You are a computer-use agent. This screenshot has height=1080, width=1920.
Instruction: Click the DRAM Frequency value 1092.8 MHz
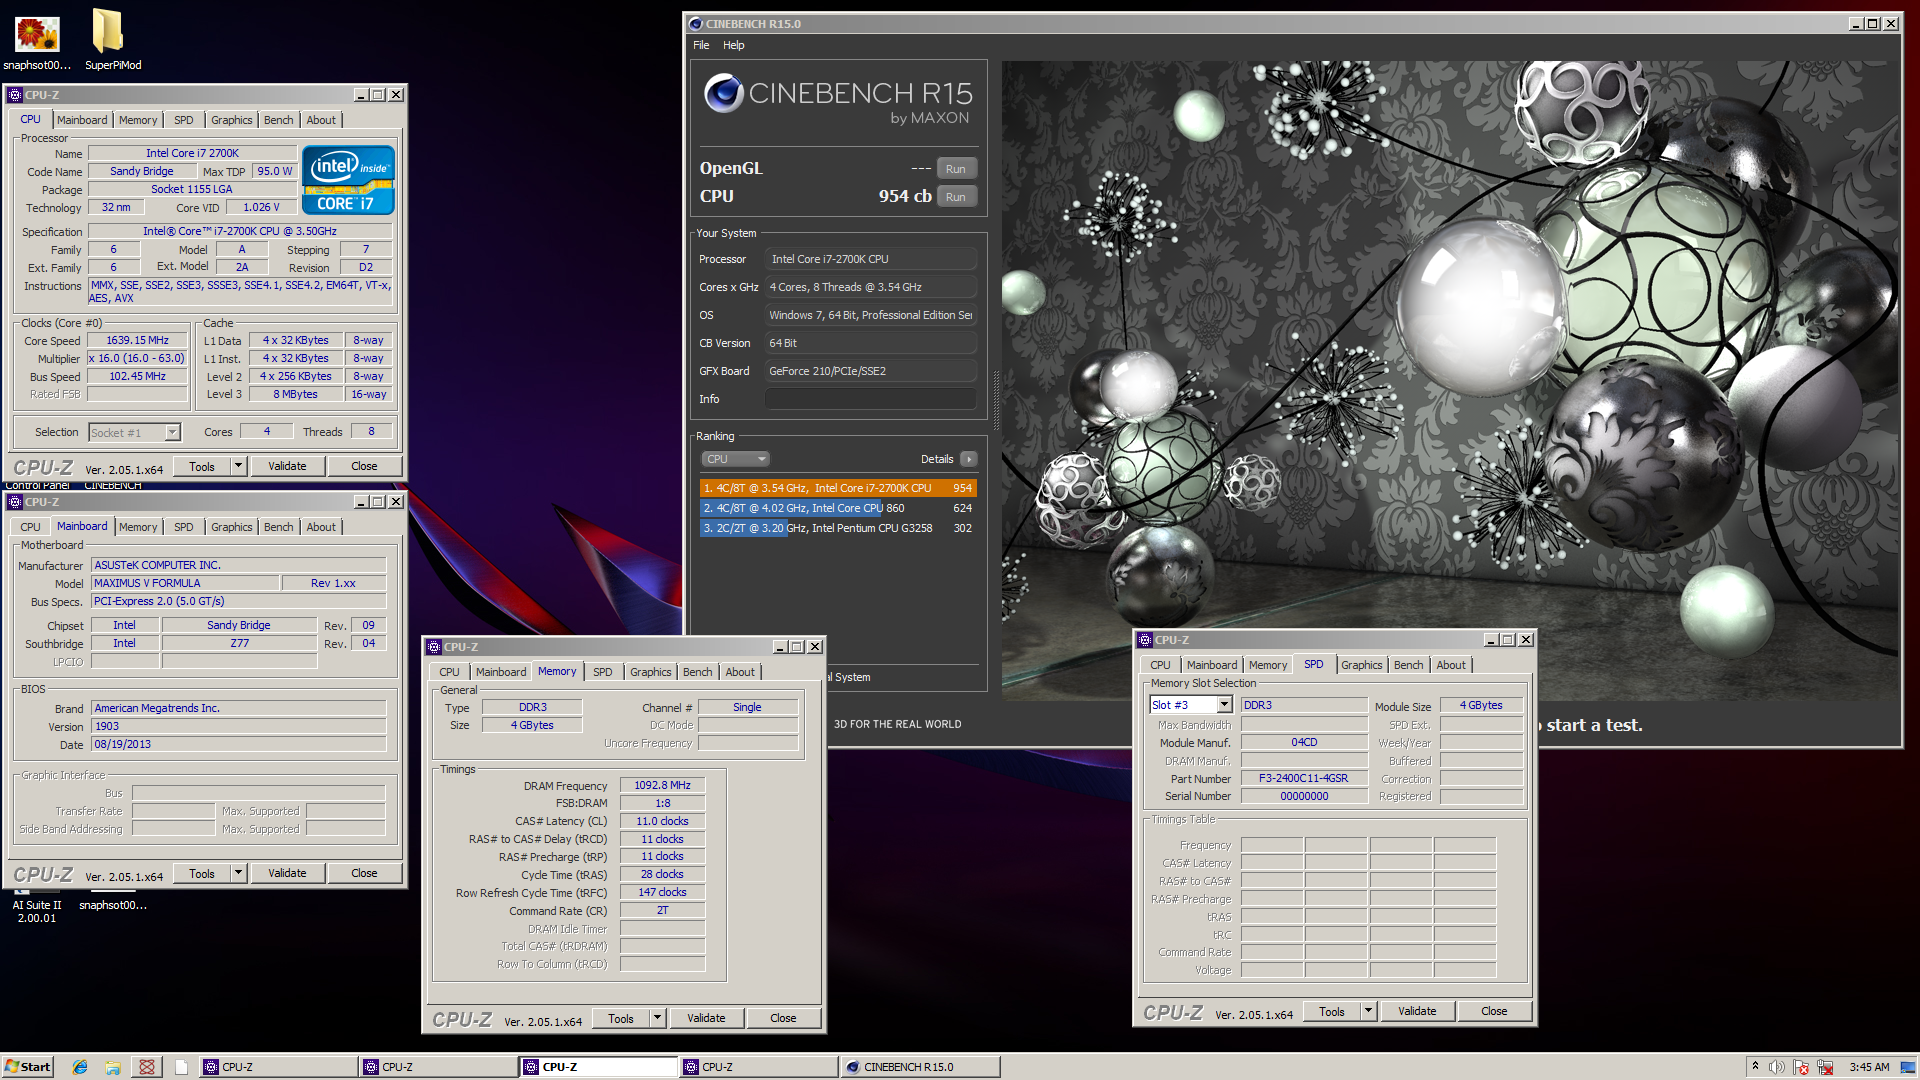coord(662,785)
